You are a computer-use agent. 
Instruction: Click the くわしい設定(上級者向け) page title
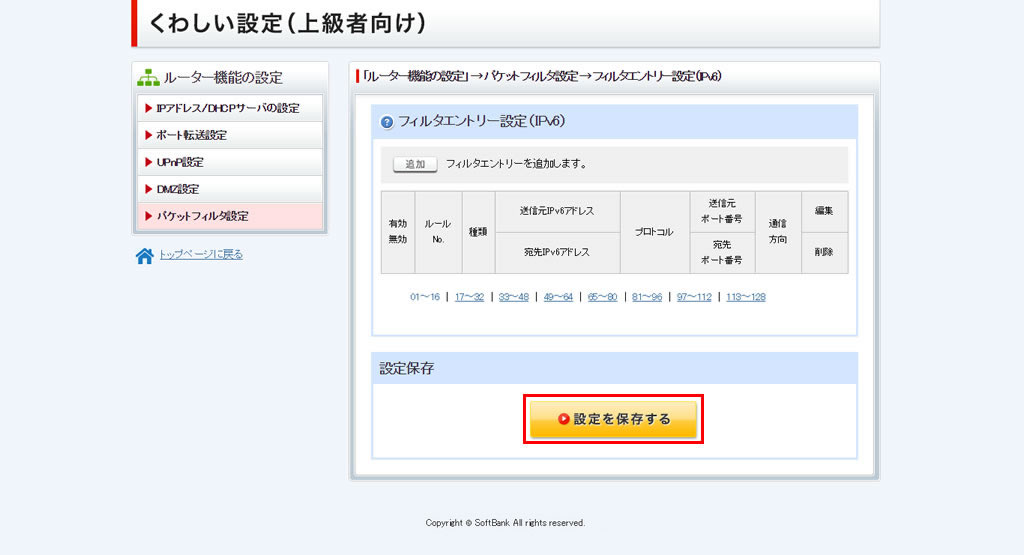click(287, 24)
